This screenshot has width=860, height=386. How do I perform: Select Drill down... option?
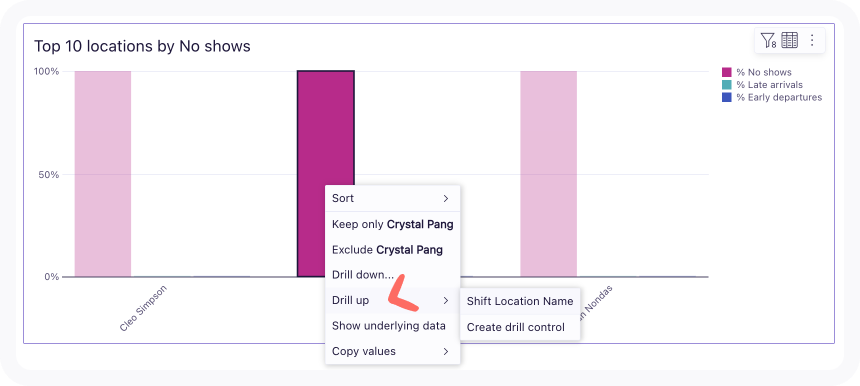(x=392, y=274)
